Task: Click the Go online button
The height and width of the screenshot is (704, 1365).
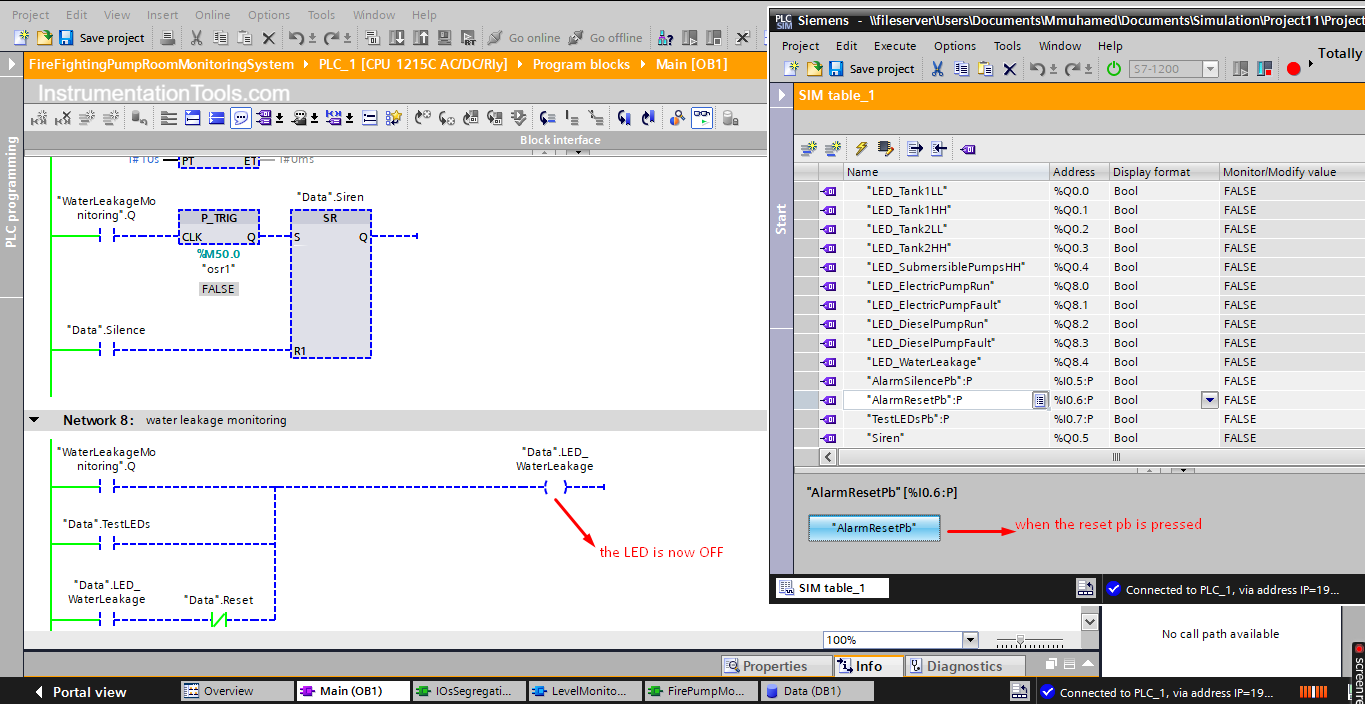Action: coord(524,38)
